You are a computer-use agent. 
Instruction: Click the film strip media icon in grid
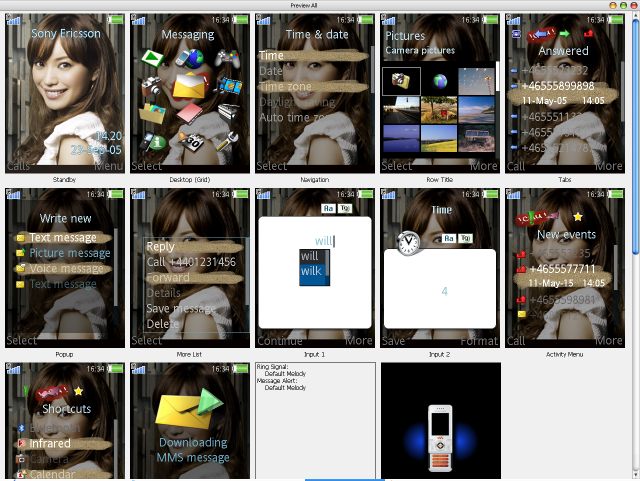[x=229, y=85]
